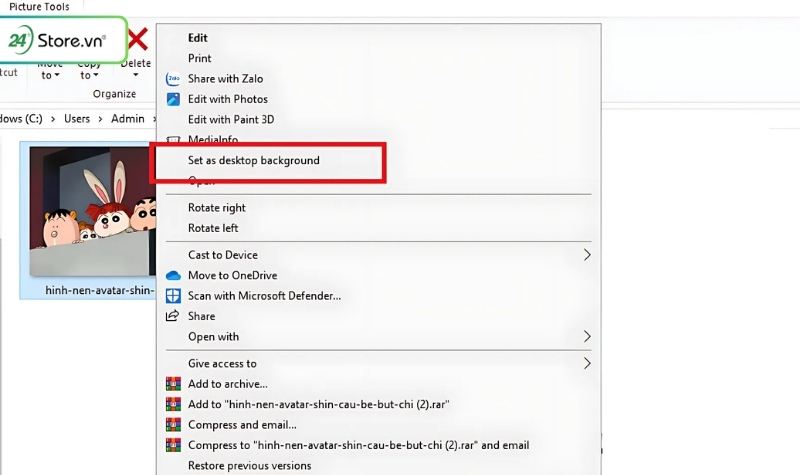
Task: Open the Delete dropdown arrow in ribbon
Action: (136, 75)
